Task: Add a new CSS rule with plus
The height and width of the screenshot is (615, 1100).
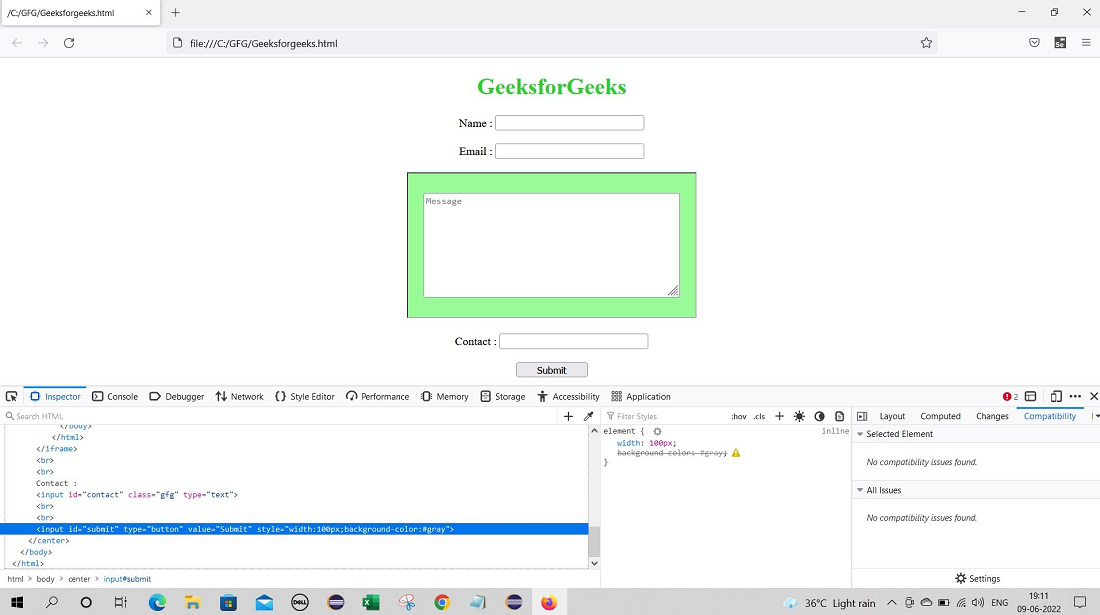Action: [x=779, y=416]
